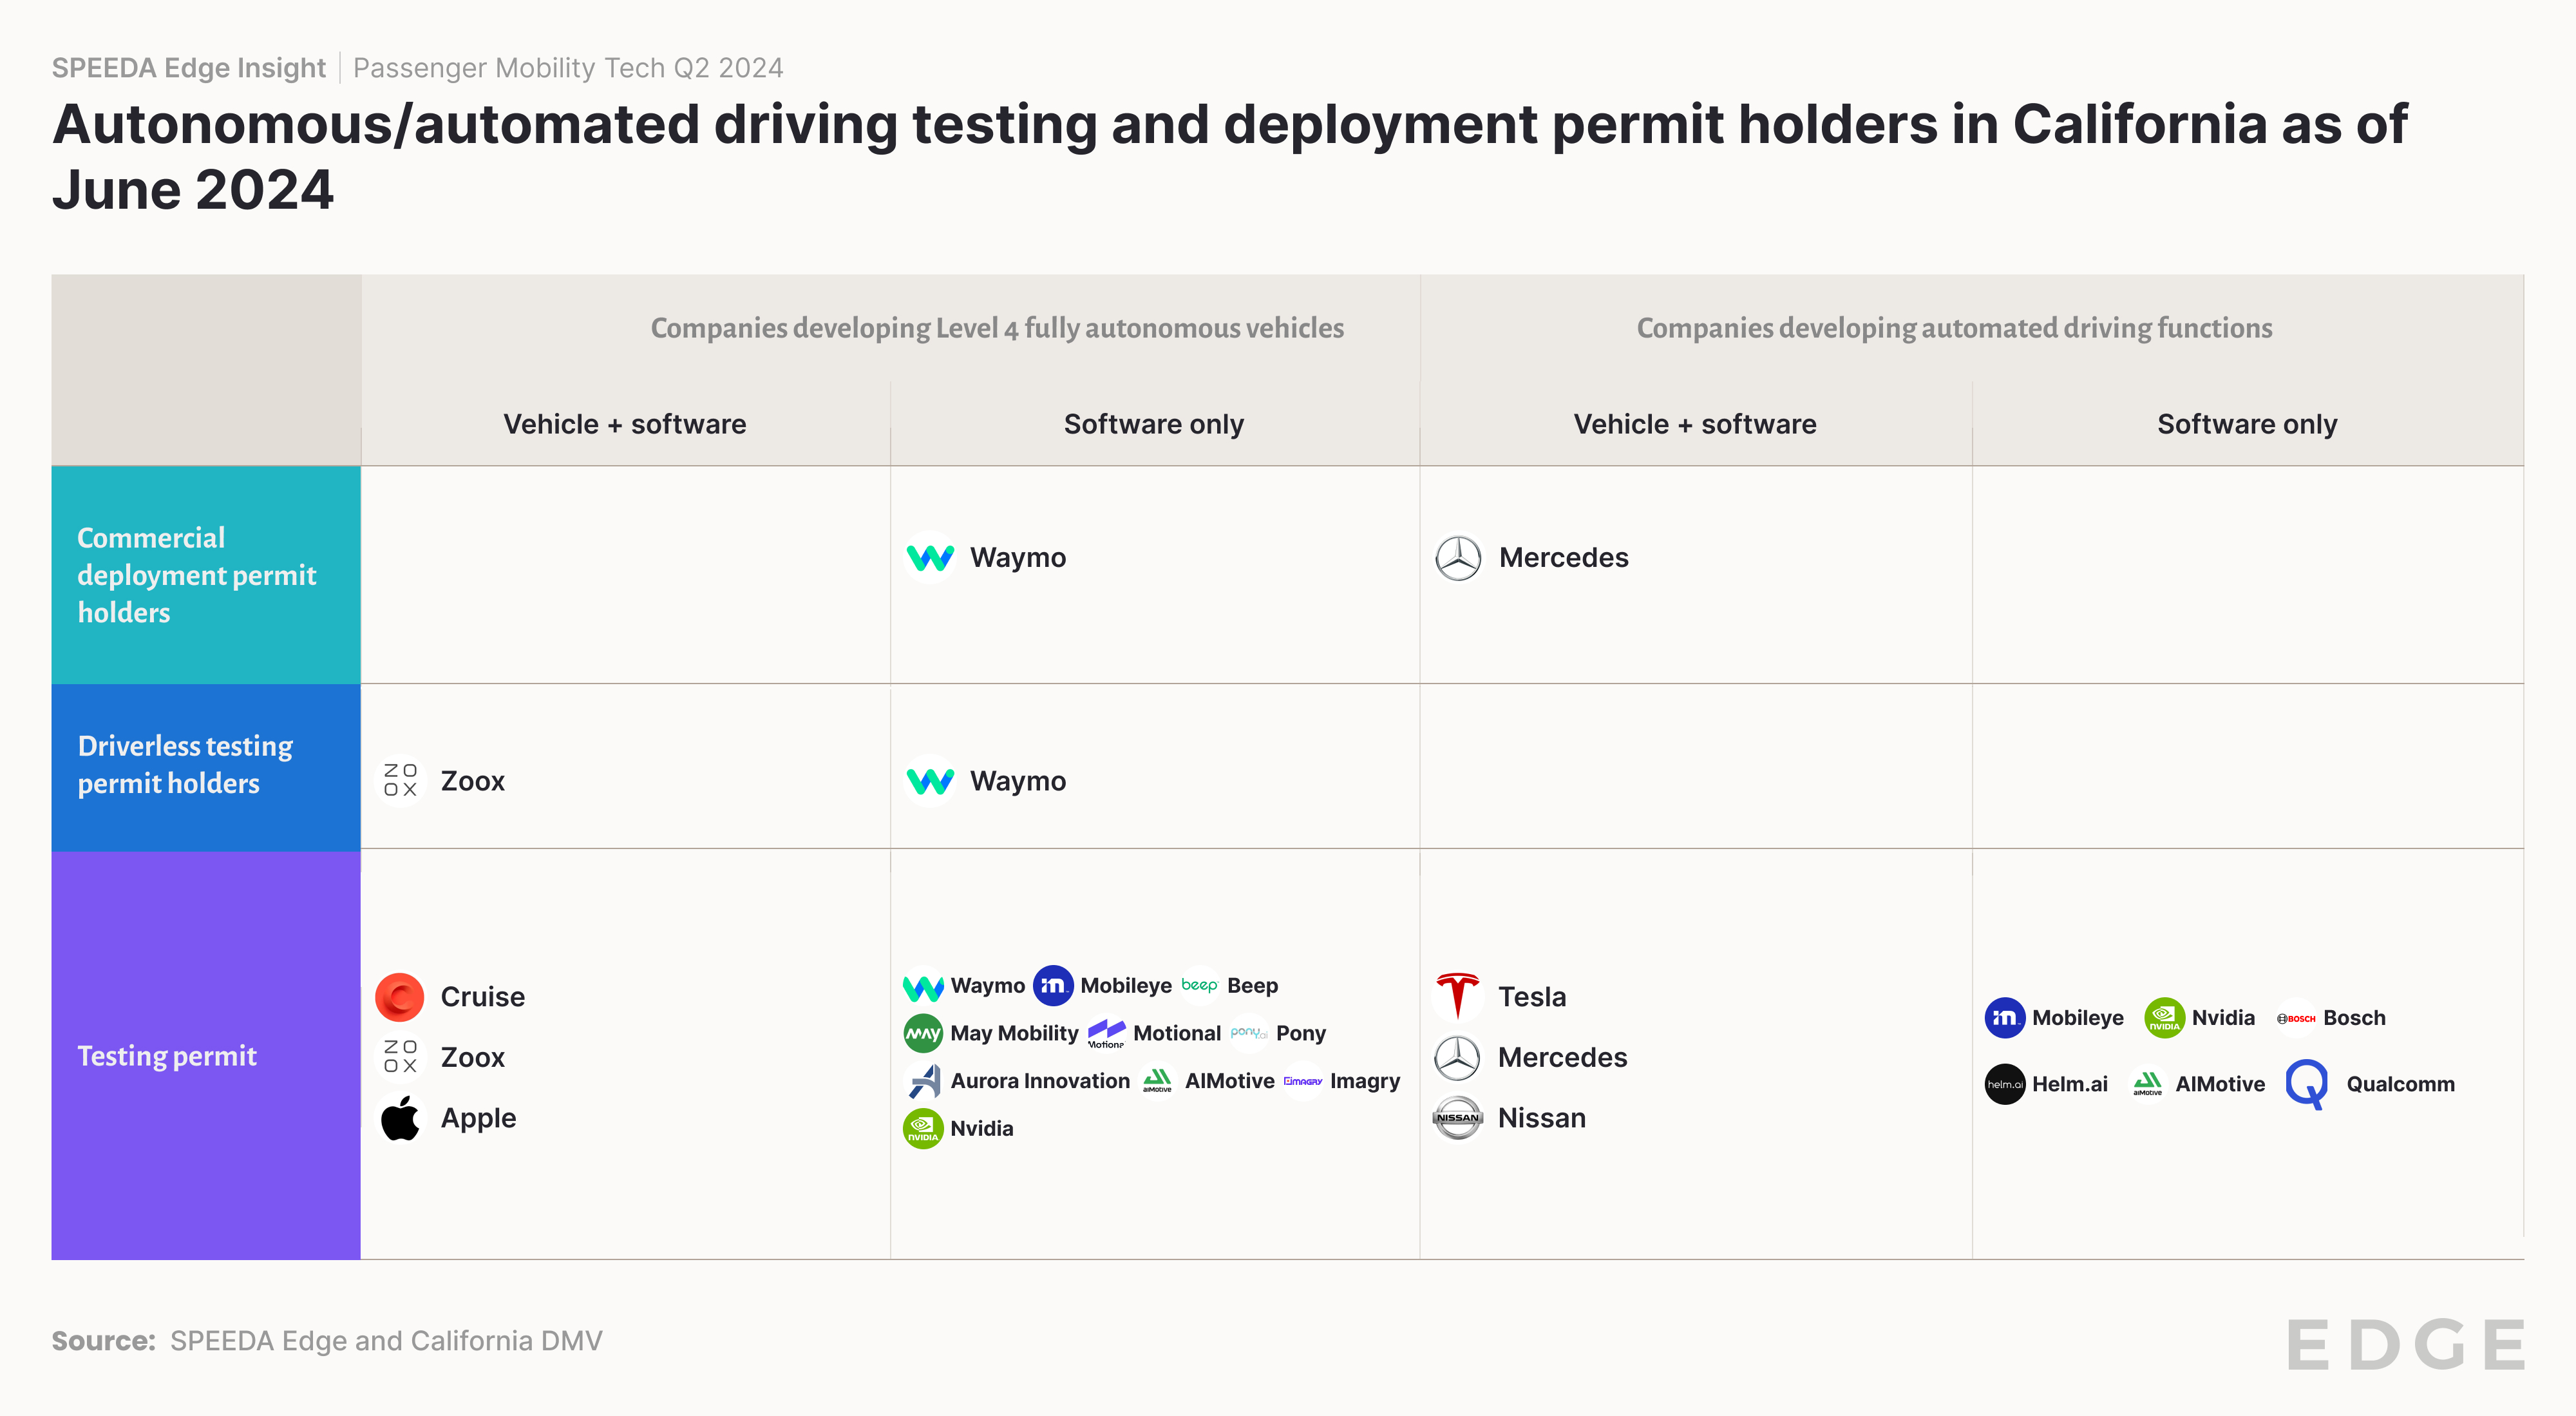This screenshot has height=1416, width=2576.
Task: Click the green Beep logo
Action: tap(1199, 986)
